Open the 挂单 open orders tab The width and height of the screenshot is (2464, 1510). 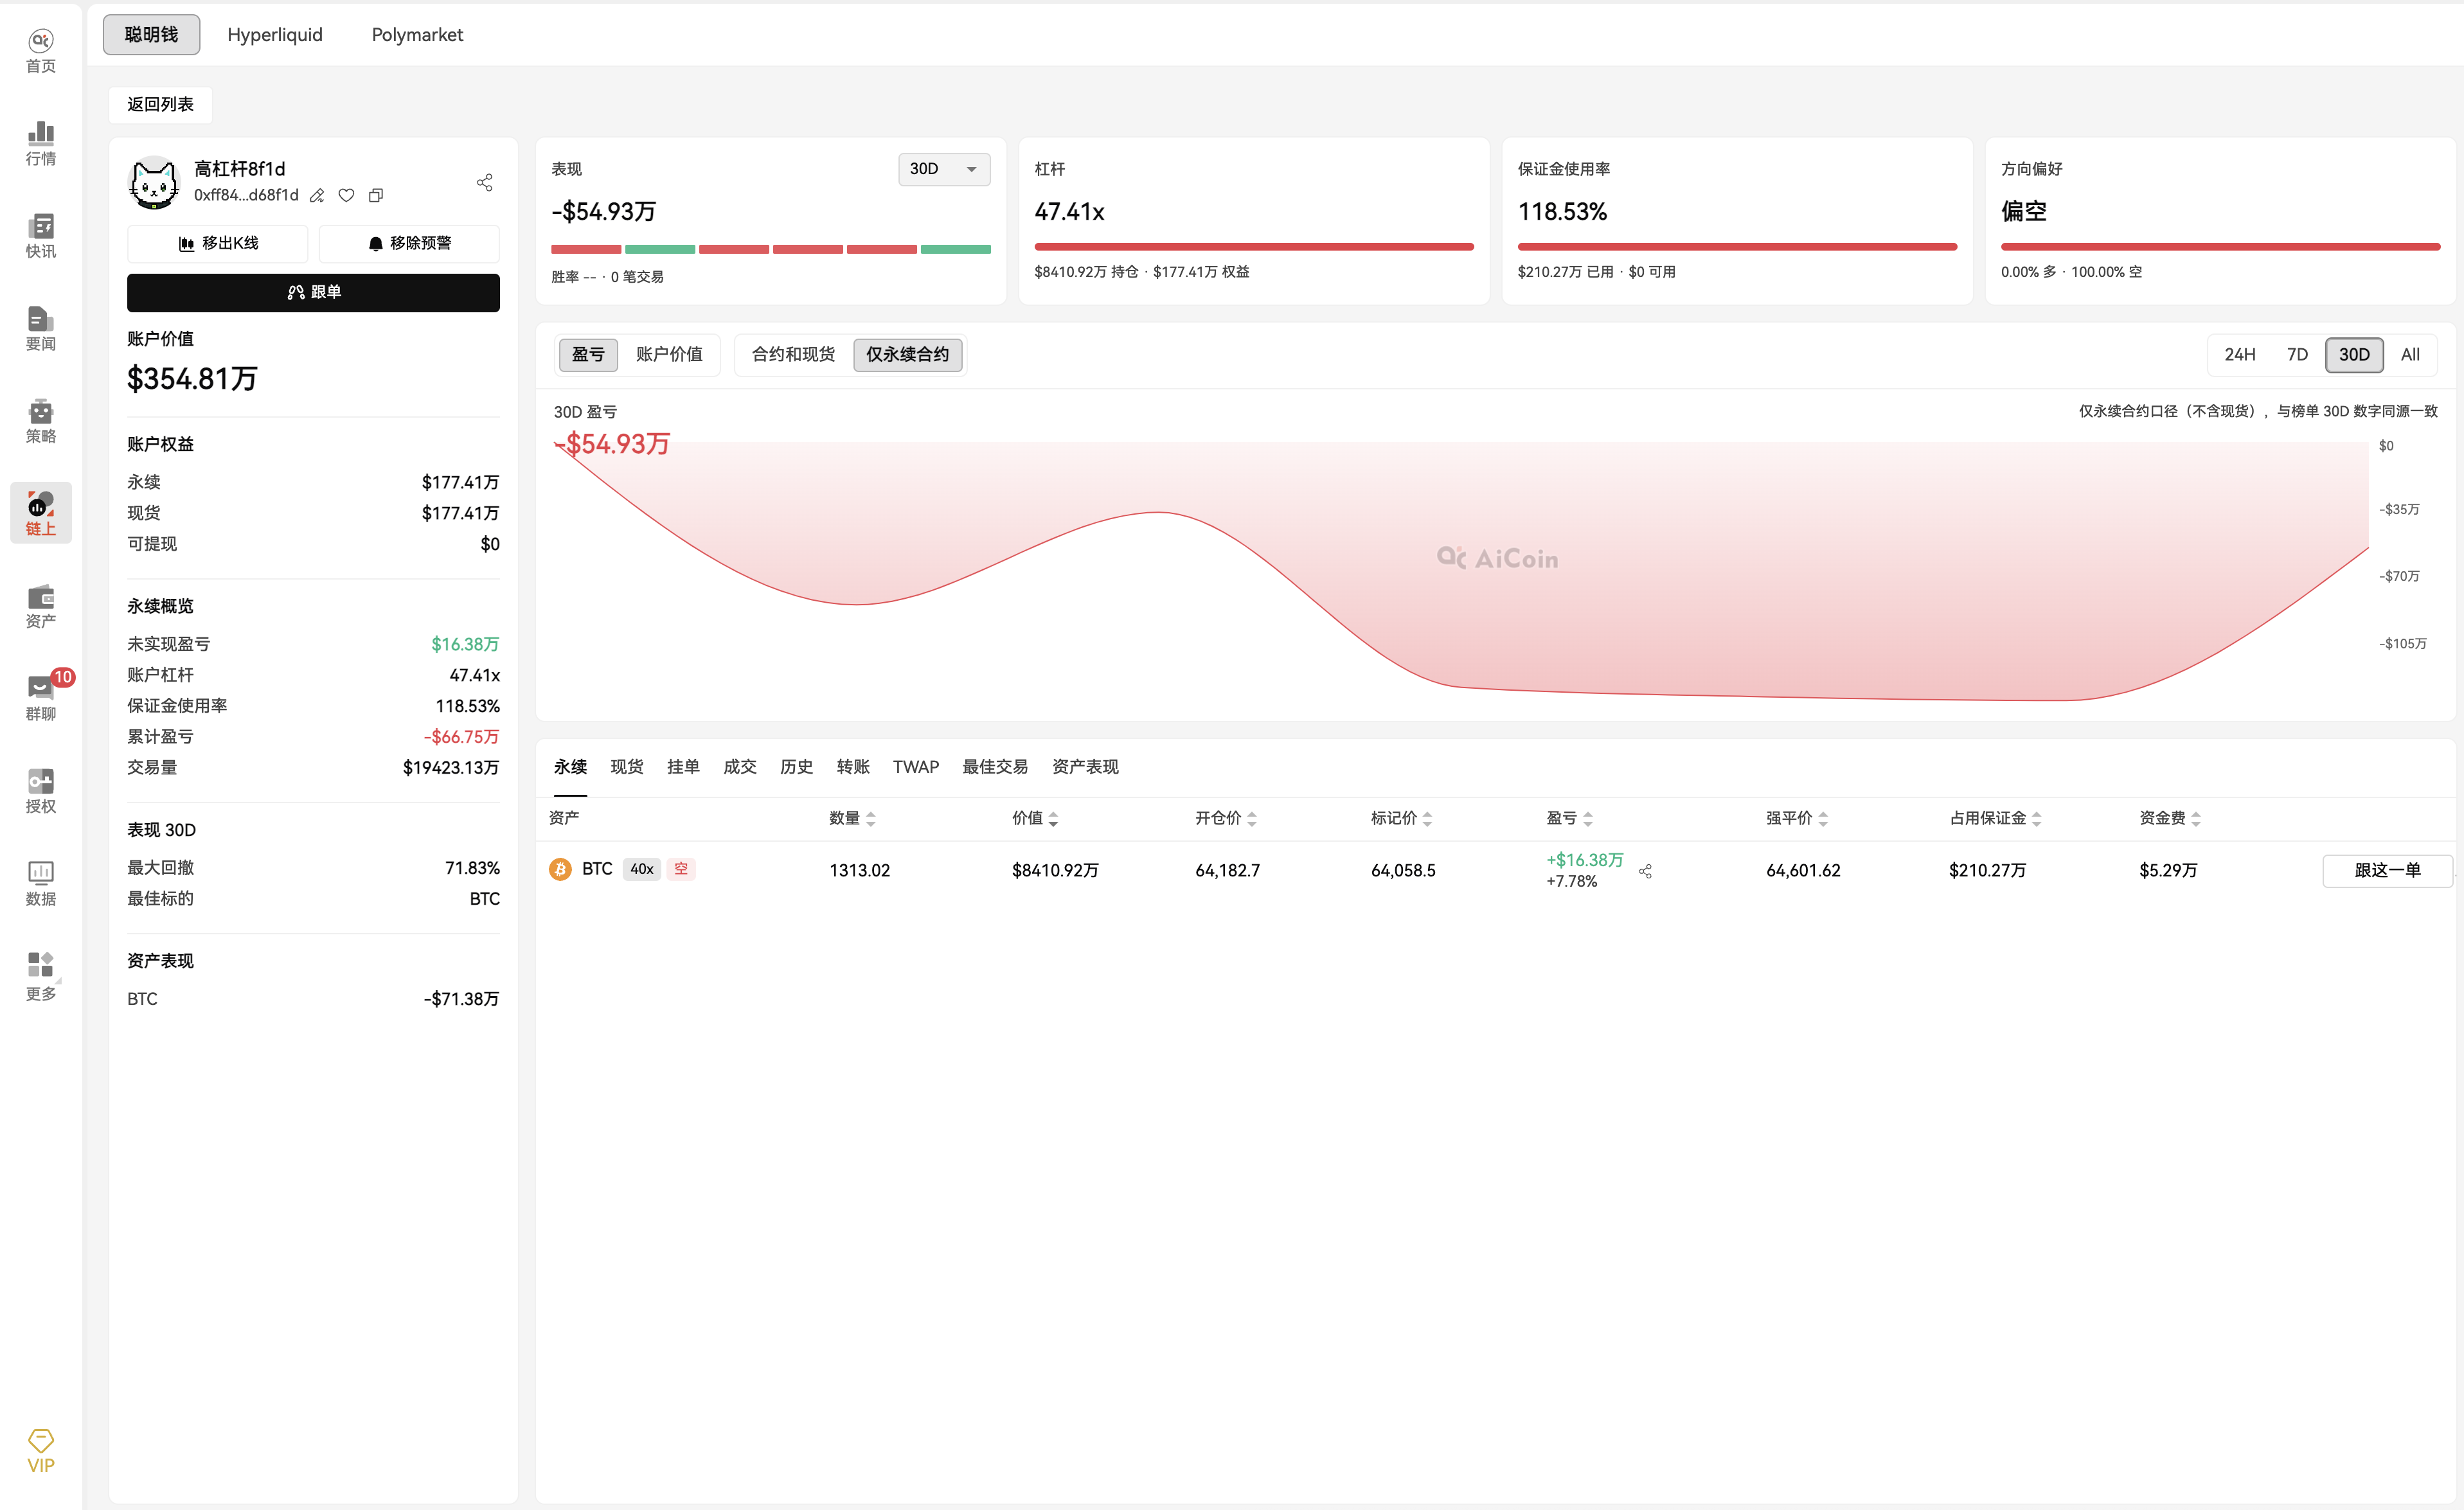tap(683, 767)
